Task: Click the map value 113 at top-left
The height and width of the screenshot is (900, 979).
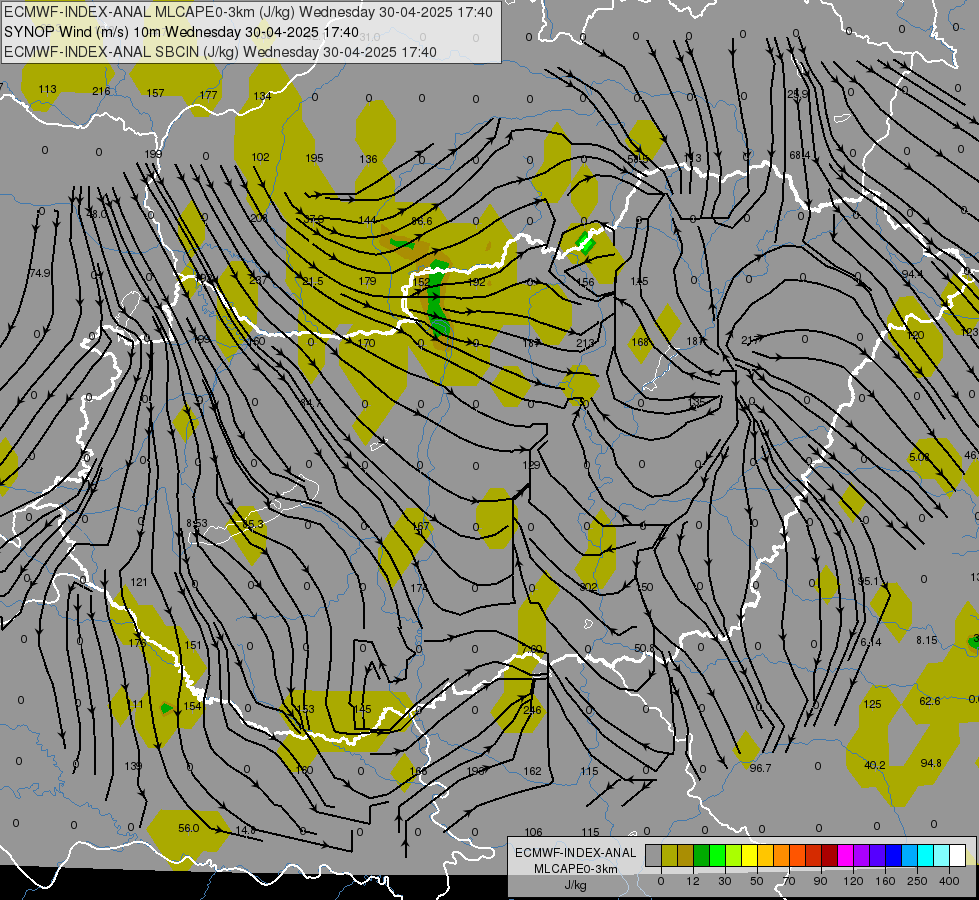Action: click(47, 89)
